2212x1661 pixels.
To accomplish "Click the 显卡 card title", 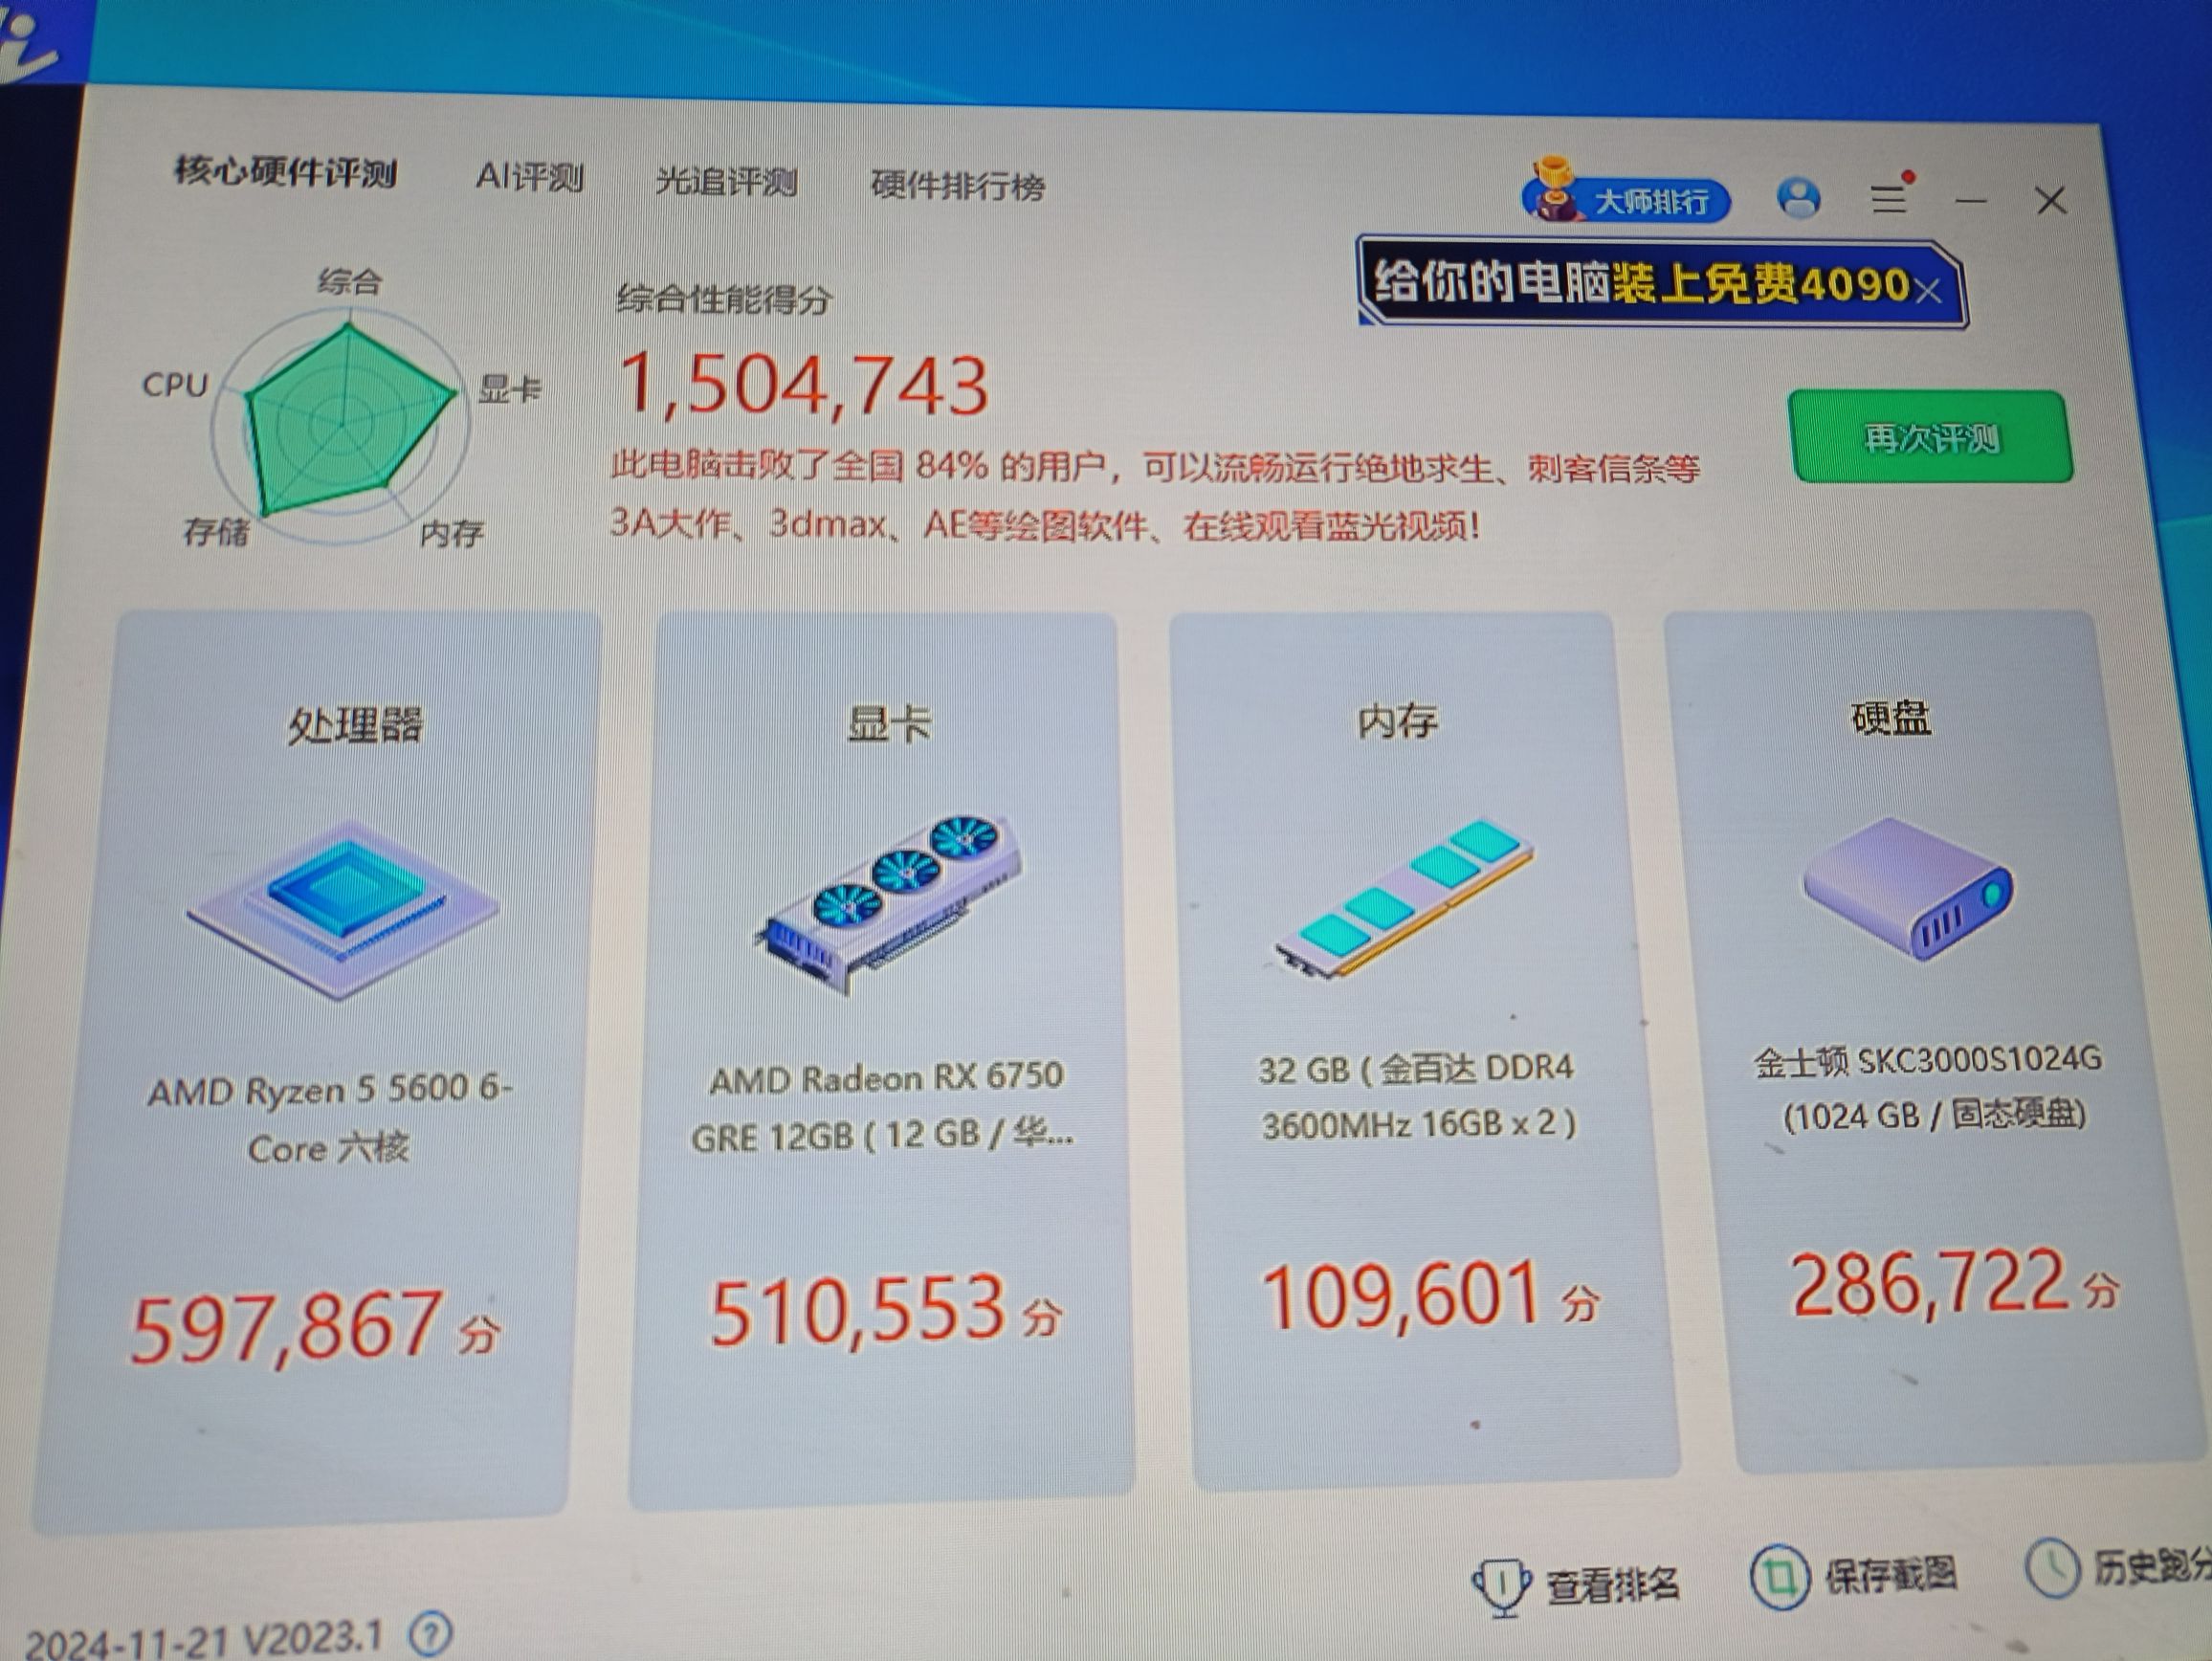I will pos(888,723).
